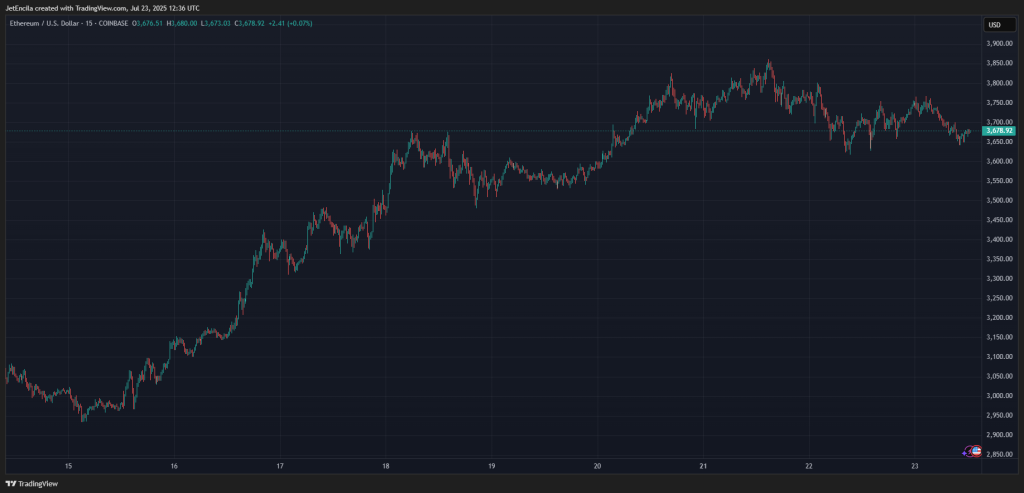Click the 3,750.00 price scale label
The width and height of the screenshot is (1024, 493).
pyautogui.click(x=999, y=103)
